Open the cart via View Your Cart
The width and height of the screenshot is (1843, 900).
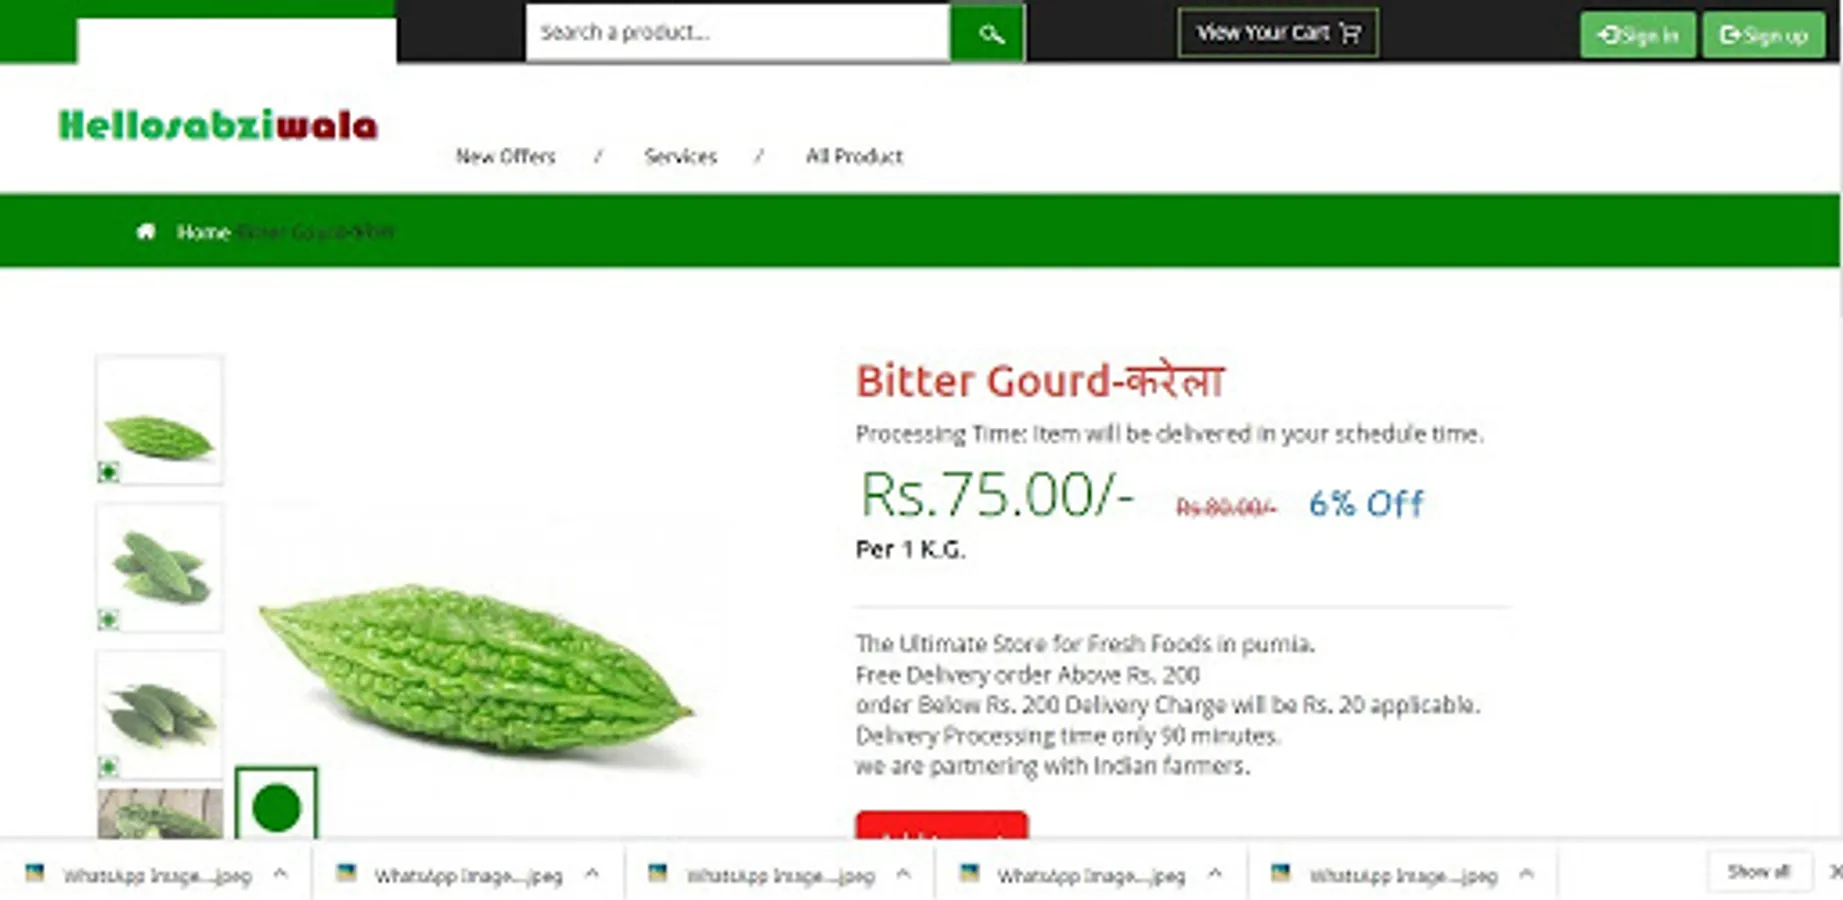1277,33
